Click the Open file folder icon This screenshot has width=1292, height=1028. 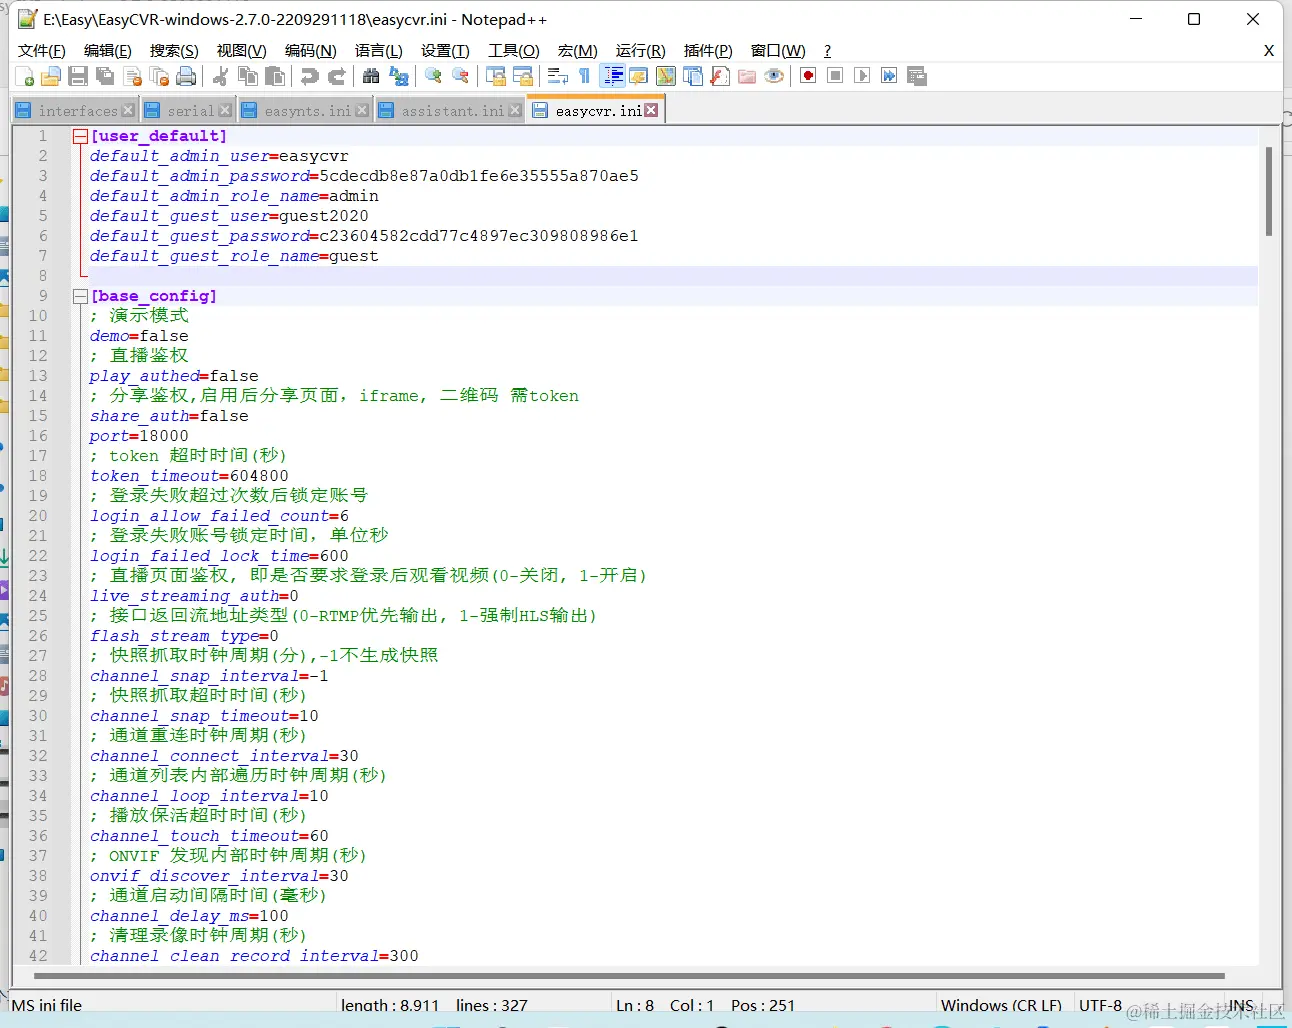pyautogui.click(x=51, y=76)
